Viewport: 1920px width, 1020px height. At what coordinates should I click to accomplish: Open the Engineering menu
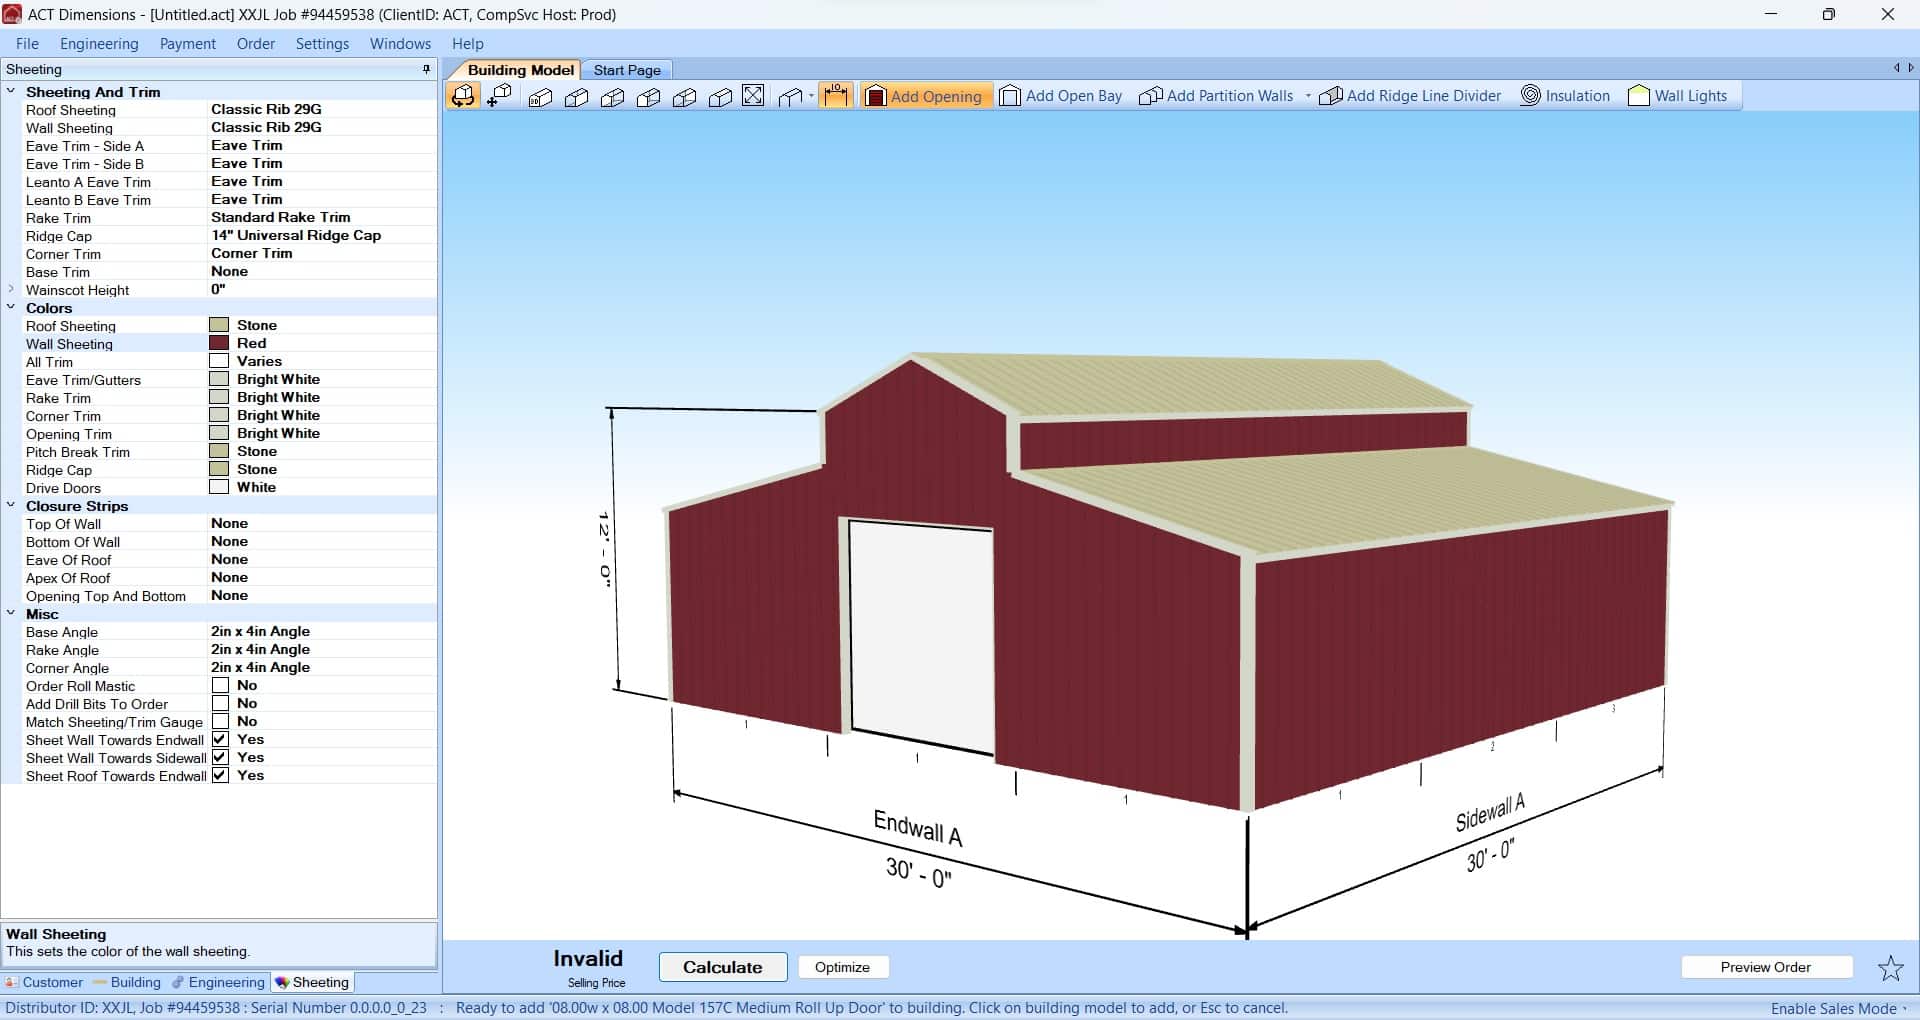[x=99, y=44]
